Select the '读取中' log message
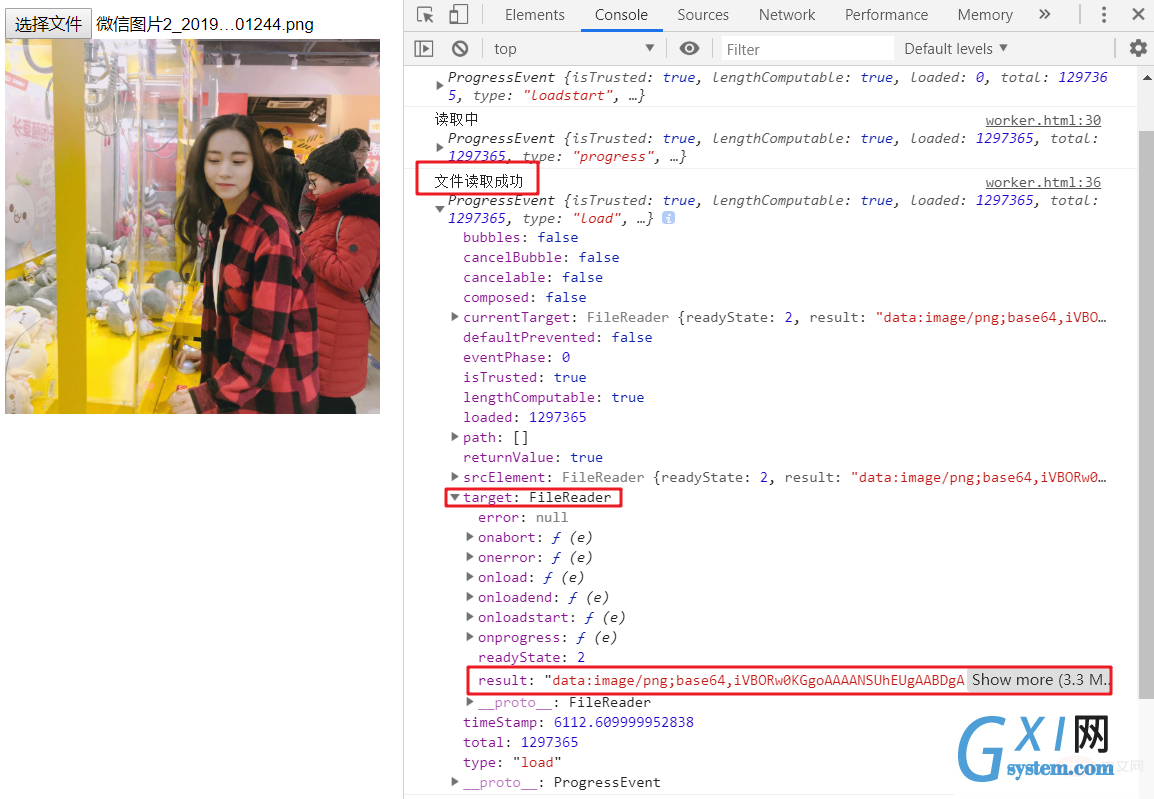The image size is (1154, 799). click(456, 119)
